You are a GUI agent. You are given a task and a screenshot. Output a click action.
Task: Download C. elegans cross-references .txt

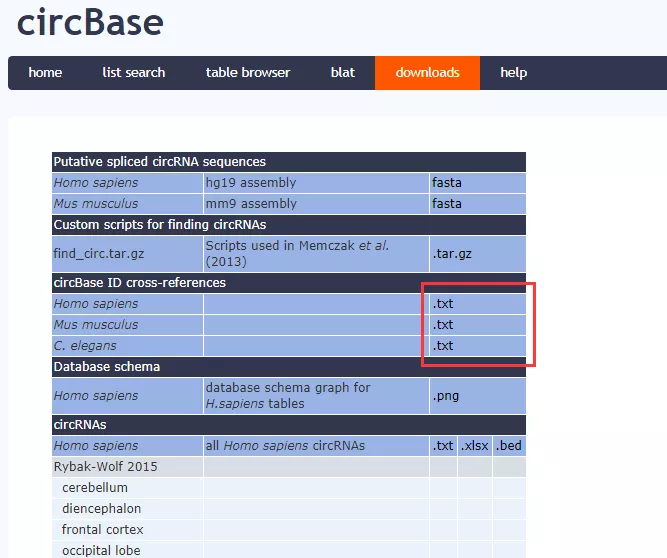tap(443, 345)
